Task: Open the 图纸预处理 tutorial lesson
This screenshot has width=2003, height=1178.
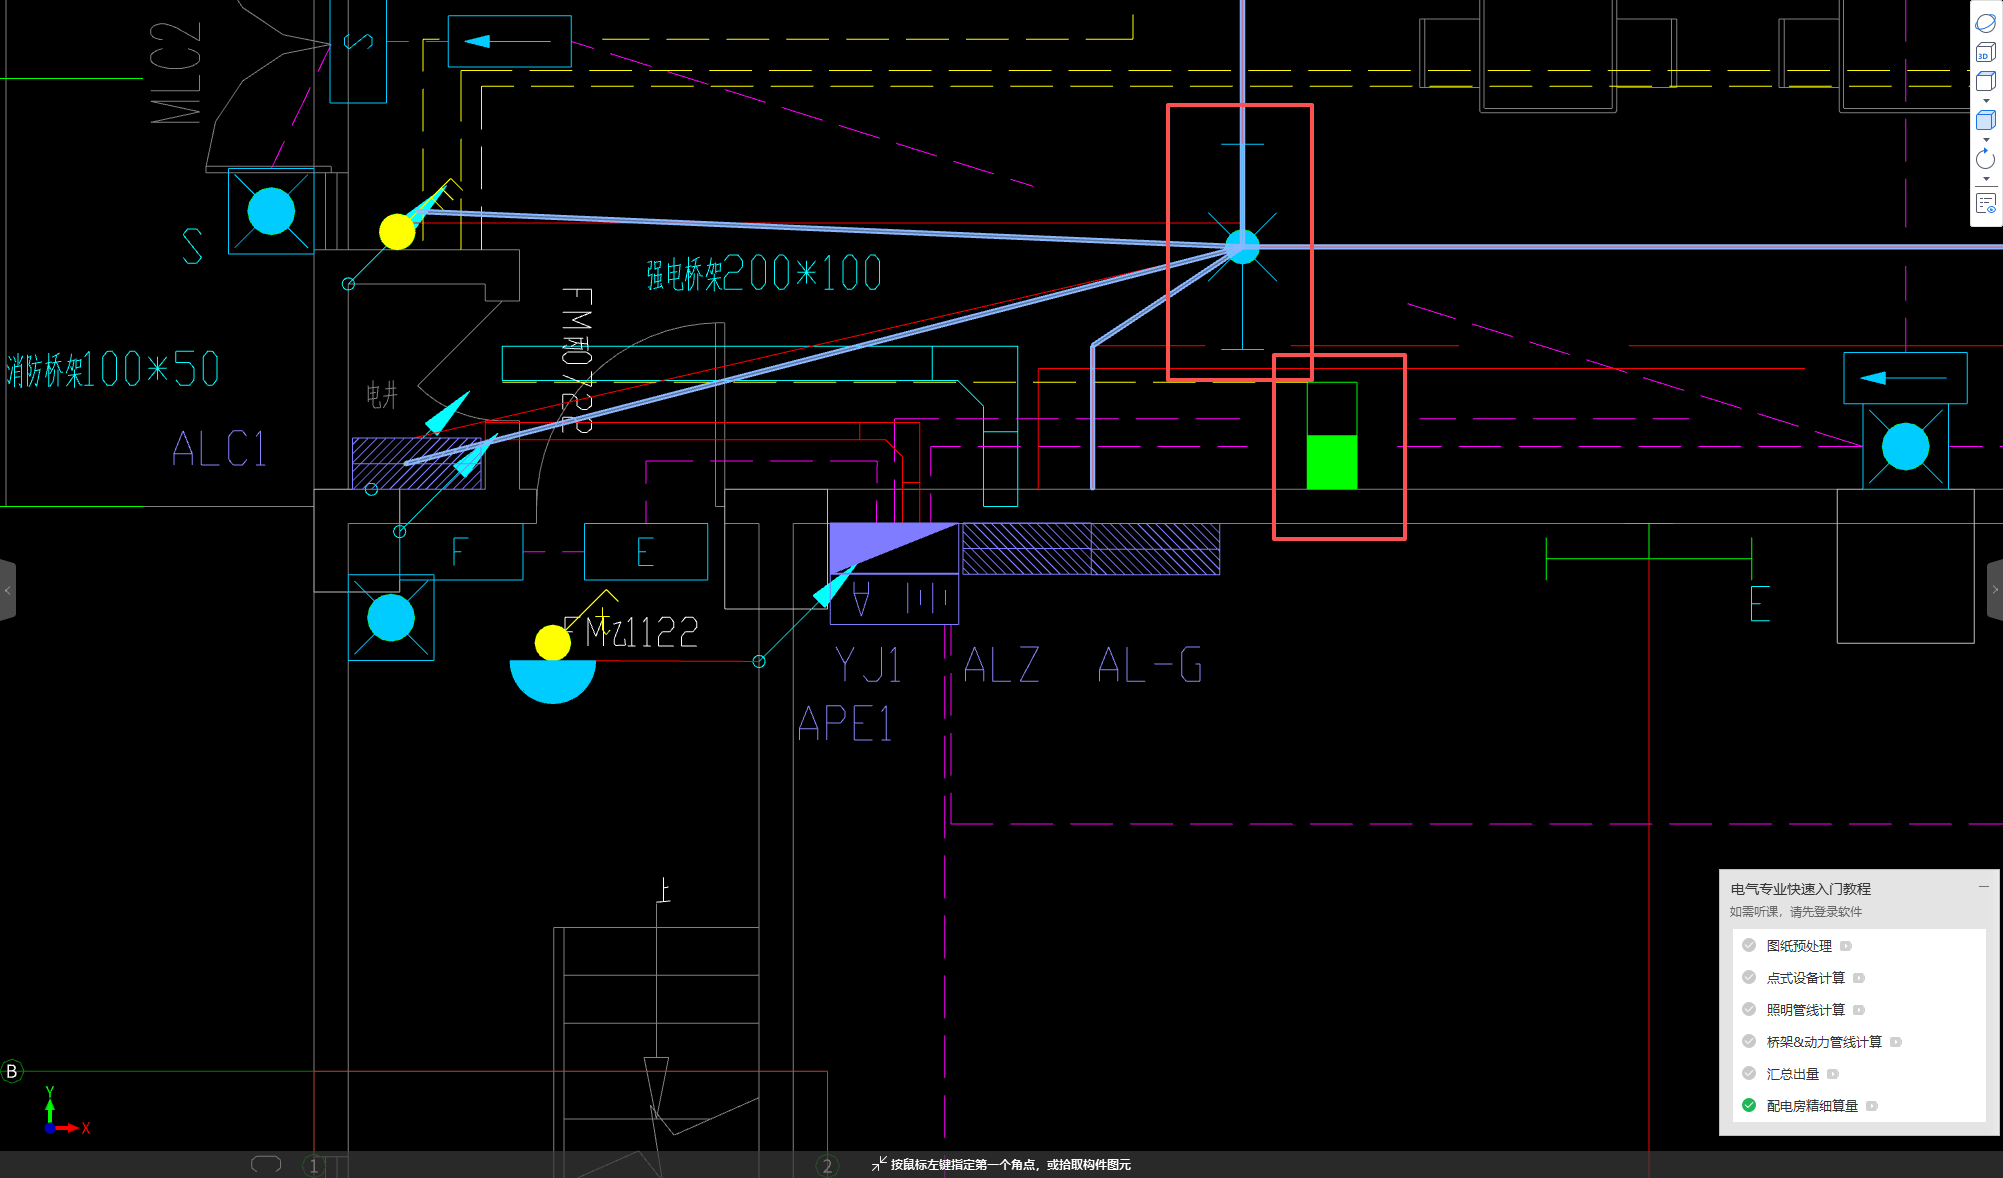Action: click(x=1799, y=946)
